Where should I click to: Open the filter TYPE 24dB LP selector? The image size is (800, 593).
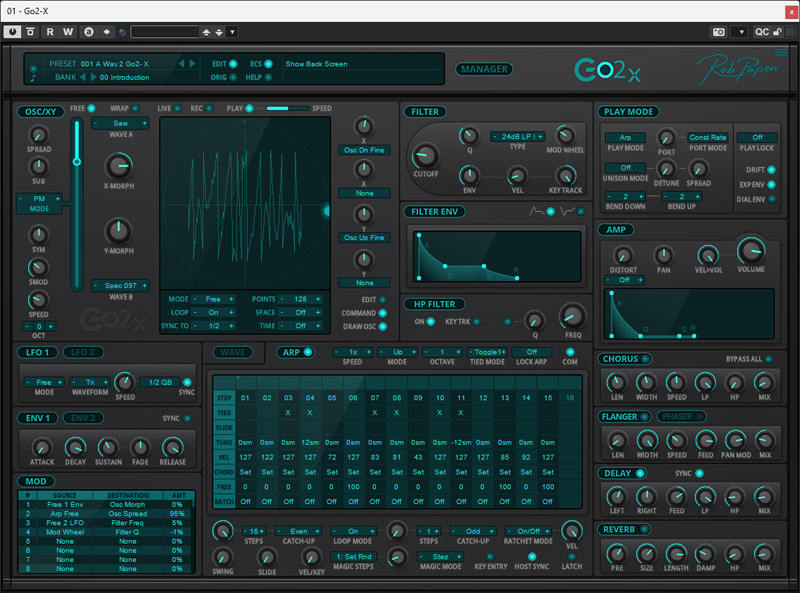516,136
